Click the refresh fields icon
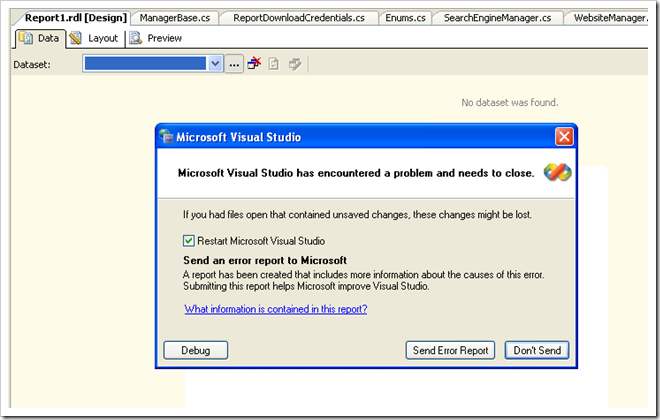 click(274, 64)
